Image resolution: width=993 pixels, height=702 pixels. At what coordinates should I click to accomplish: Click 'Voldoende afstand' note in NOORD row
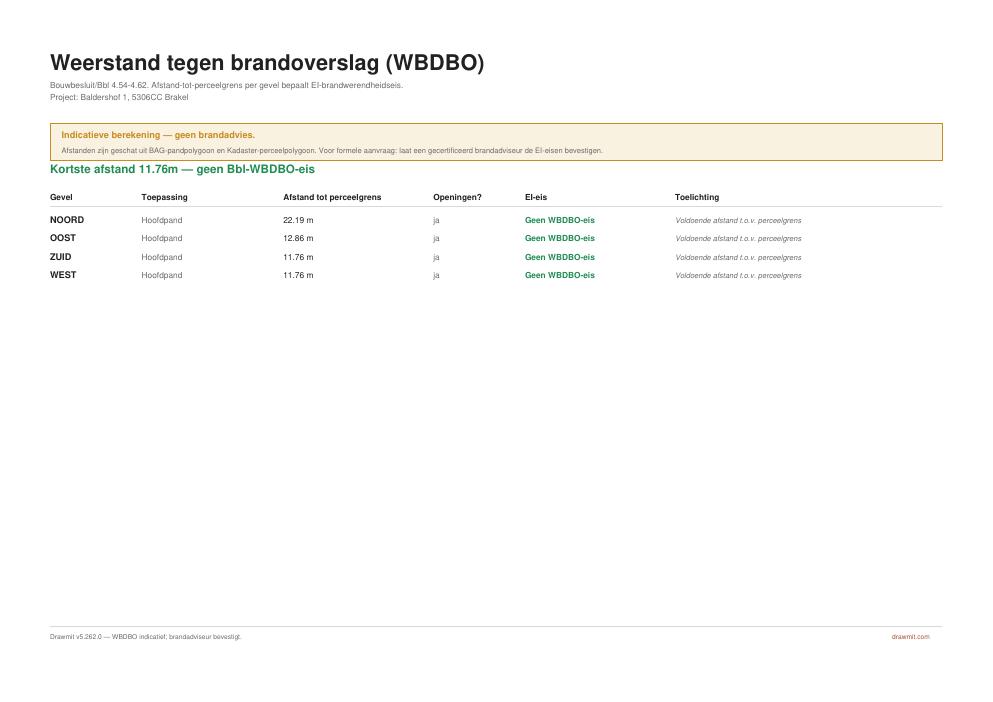(738, 220)
